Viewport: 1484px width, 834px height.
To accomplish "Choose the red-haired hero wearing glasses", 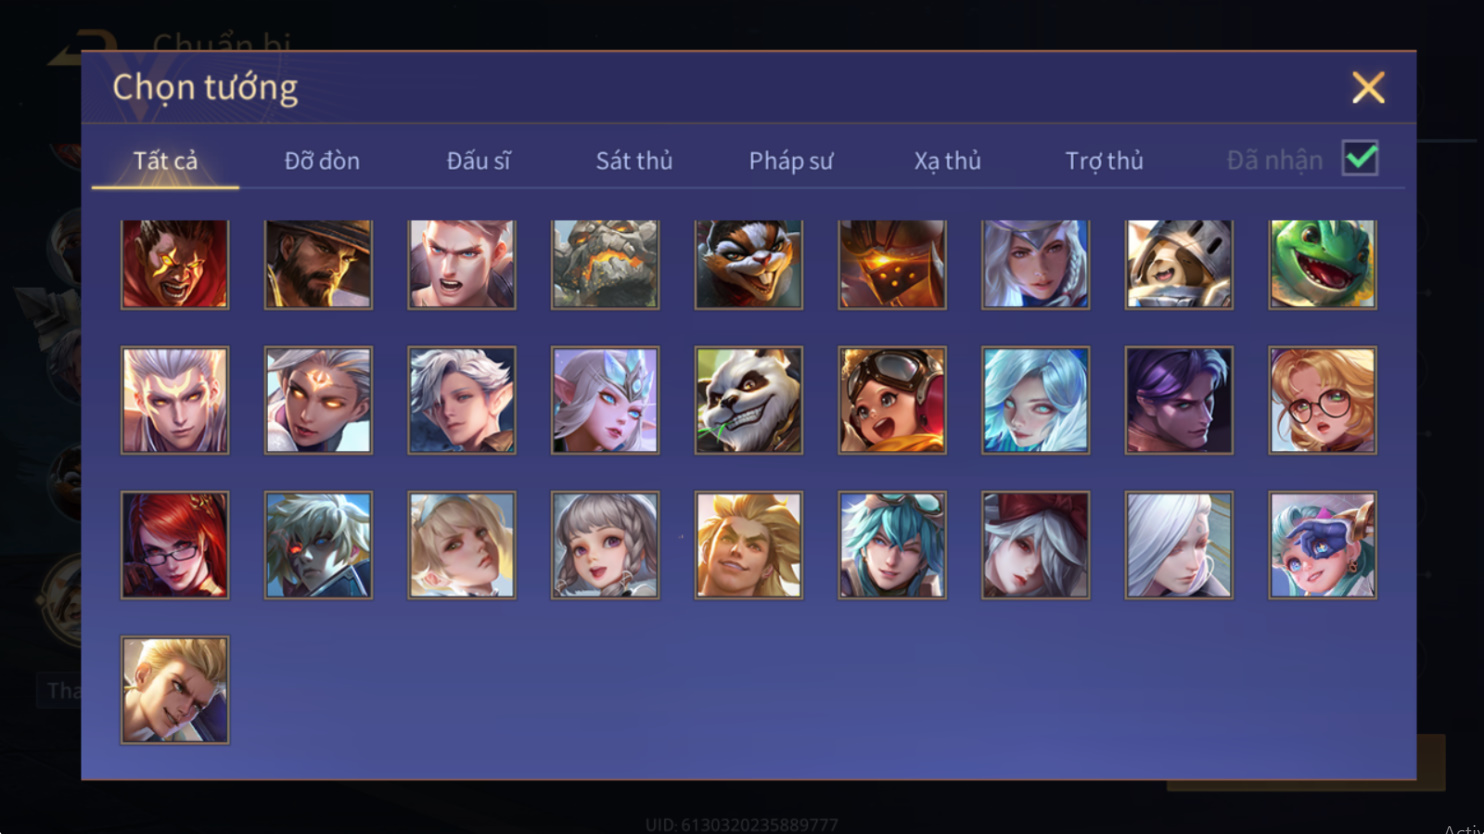I will pos(175,545).
